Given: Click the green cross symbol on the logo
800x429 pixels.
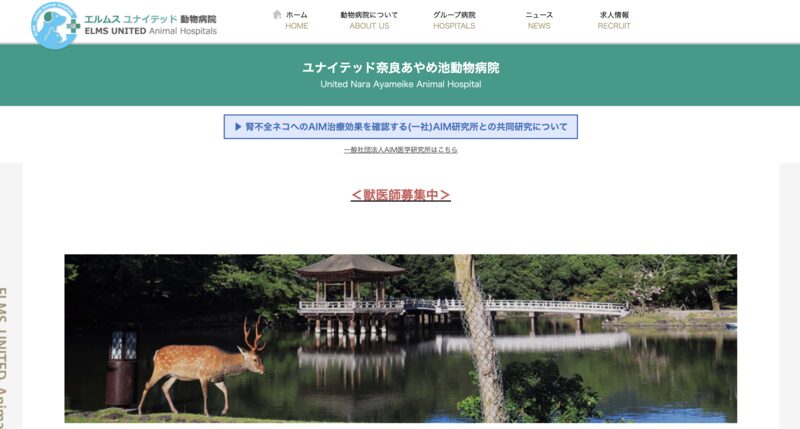Looking at the screenshot, I should click(x=73, y=26).
